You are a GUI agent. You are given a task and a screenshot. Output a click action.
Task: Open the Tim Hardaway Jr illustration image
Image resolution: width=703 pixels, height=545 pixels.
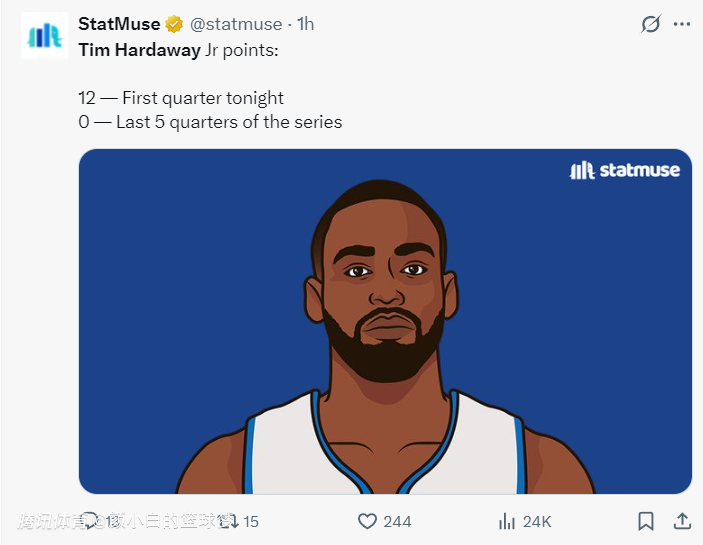(x=385, y=330)
